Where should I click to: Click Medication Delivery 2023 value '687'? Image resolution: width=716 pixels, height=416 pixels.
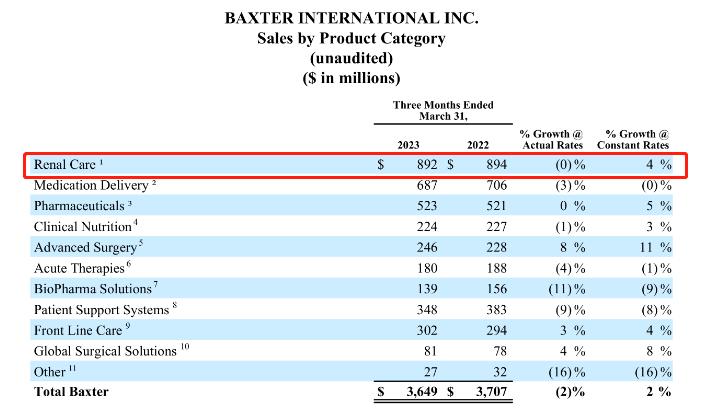pyautogui.click(x=427, y=185)
